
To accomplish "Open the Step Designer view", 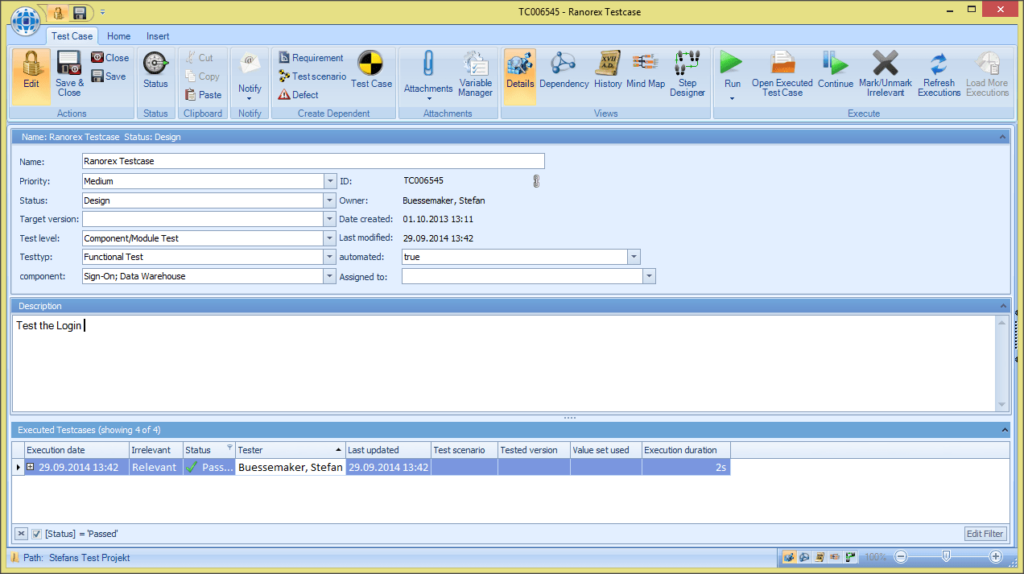I will pyautogui.click(x=687, y=74).
